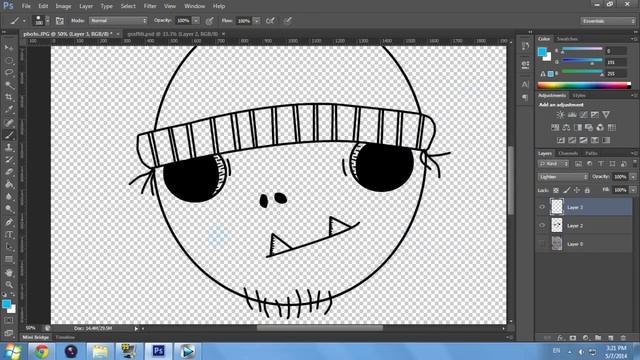The height and width of the screenshot is (360, 640).
Task: Click the horizontal canvas scrollbar
Action: coord(320,328)
